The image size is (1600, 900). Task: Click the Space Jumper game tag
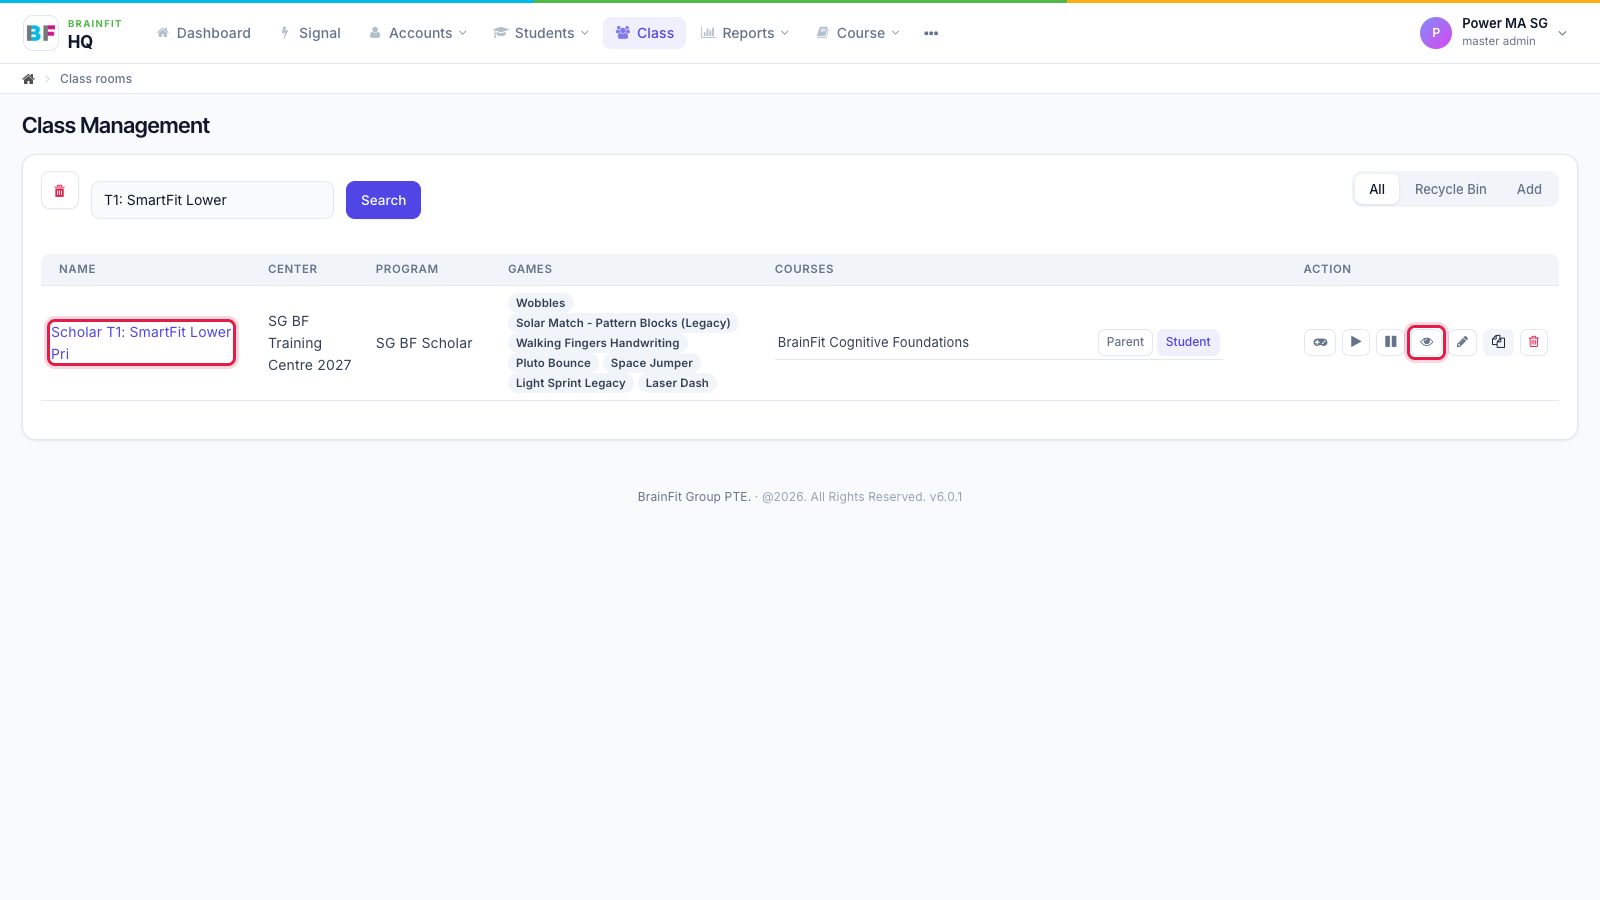pos(651,363)
